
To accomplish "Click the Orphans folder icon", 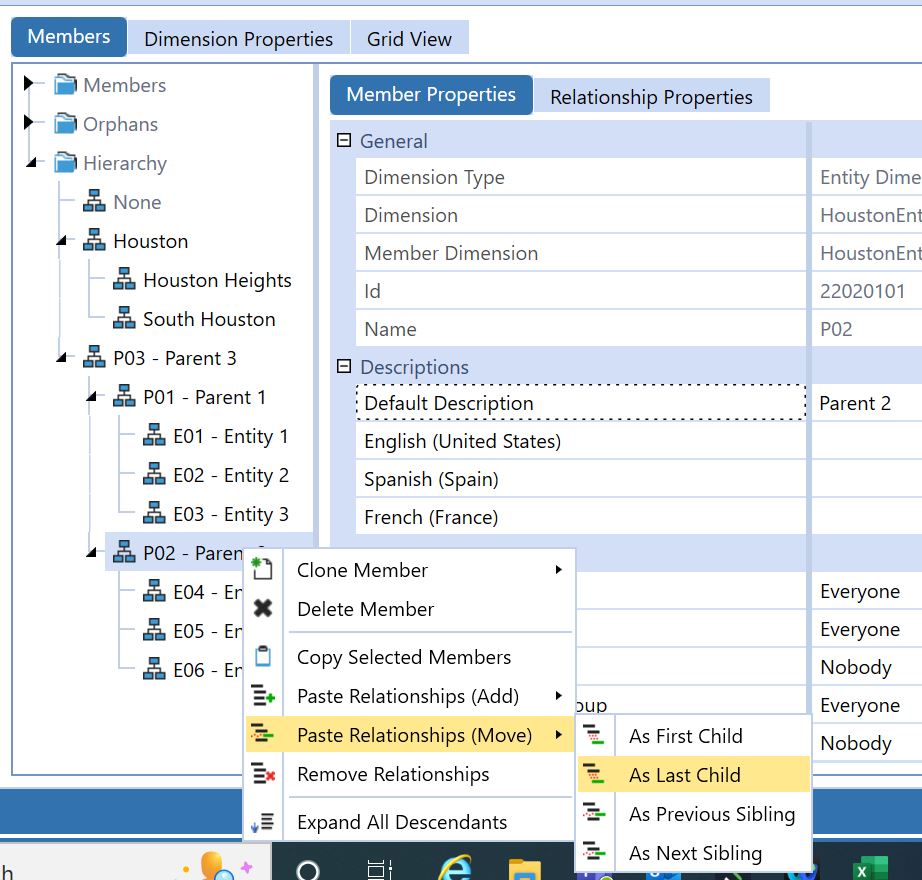I will (x=66, y=124).
